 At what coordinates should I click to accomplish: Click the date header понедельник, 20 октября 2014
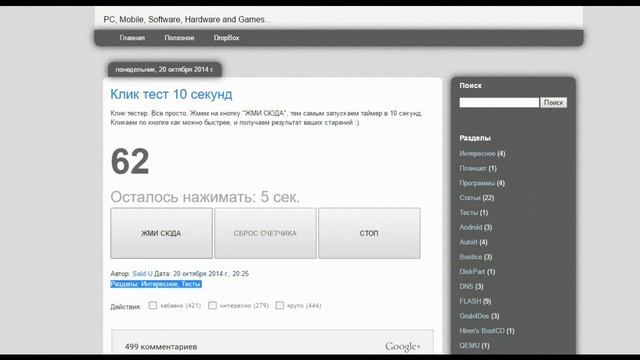(x=164, y=69)
